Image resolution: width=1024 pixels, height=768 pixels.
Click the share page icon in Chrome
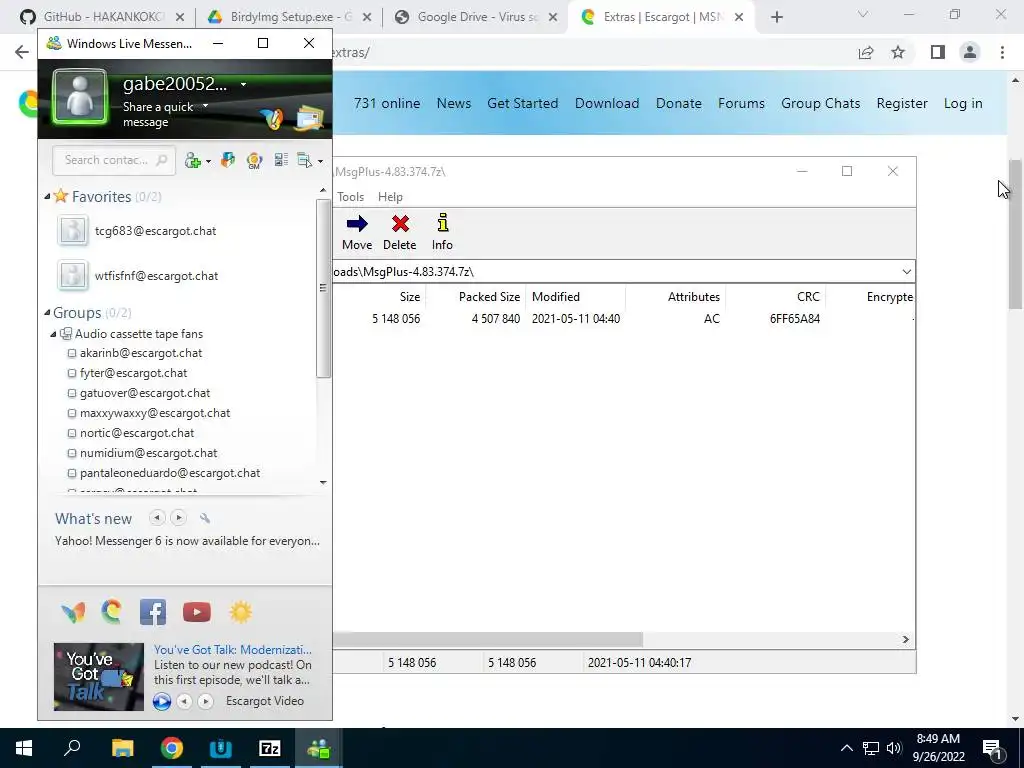[866, 52]
